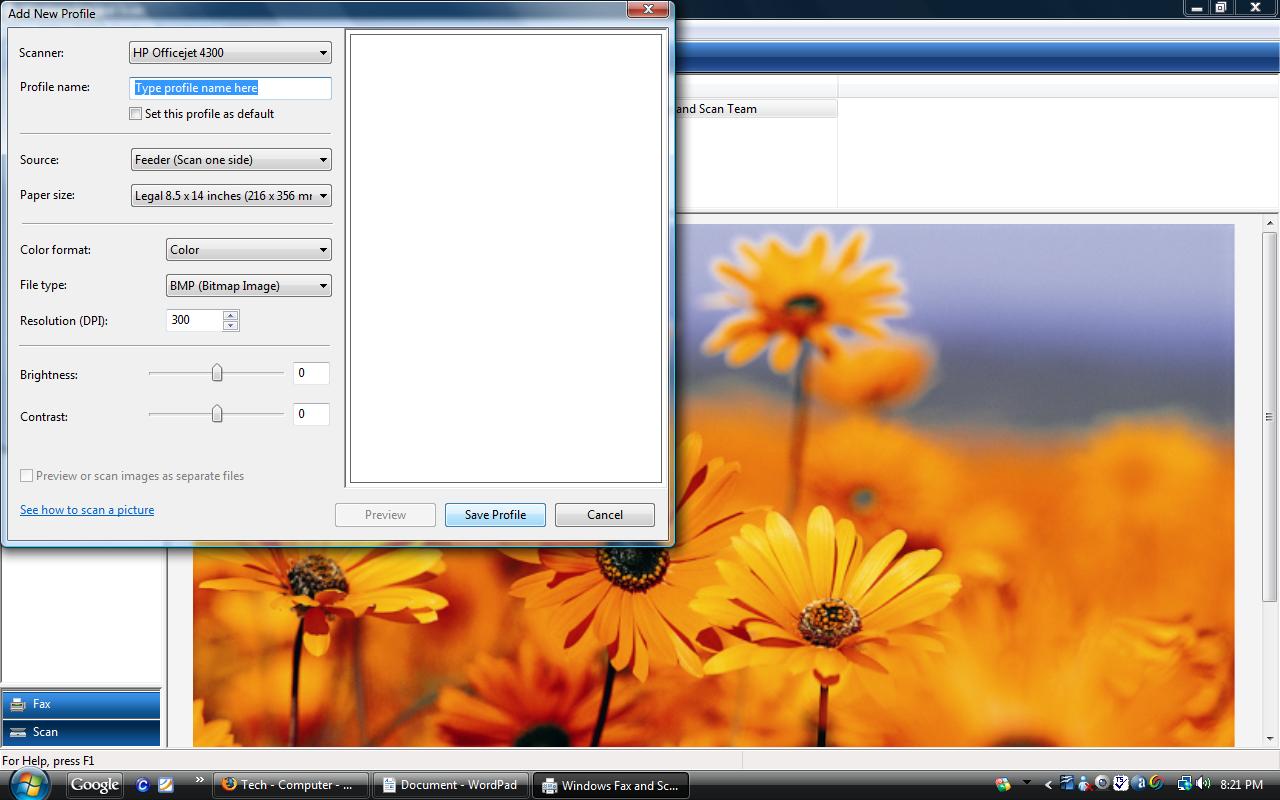Decrease the Resolution DPI spinner

pyautogui.click(x=231, y=326)
